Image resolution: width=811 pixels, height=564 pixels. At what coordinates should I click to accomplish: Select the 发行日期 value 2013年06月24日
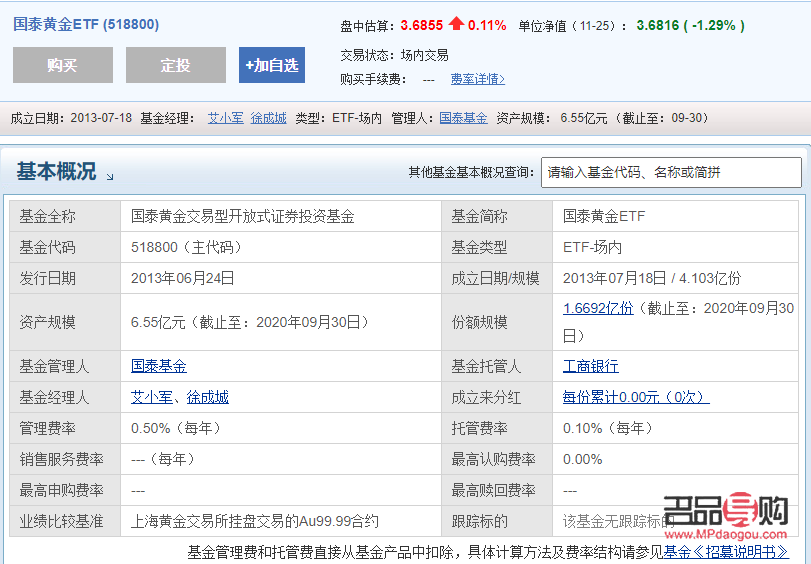pos(183,278)
